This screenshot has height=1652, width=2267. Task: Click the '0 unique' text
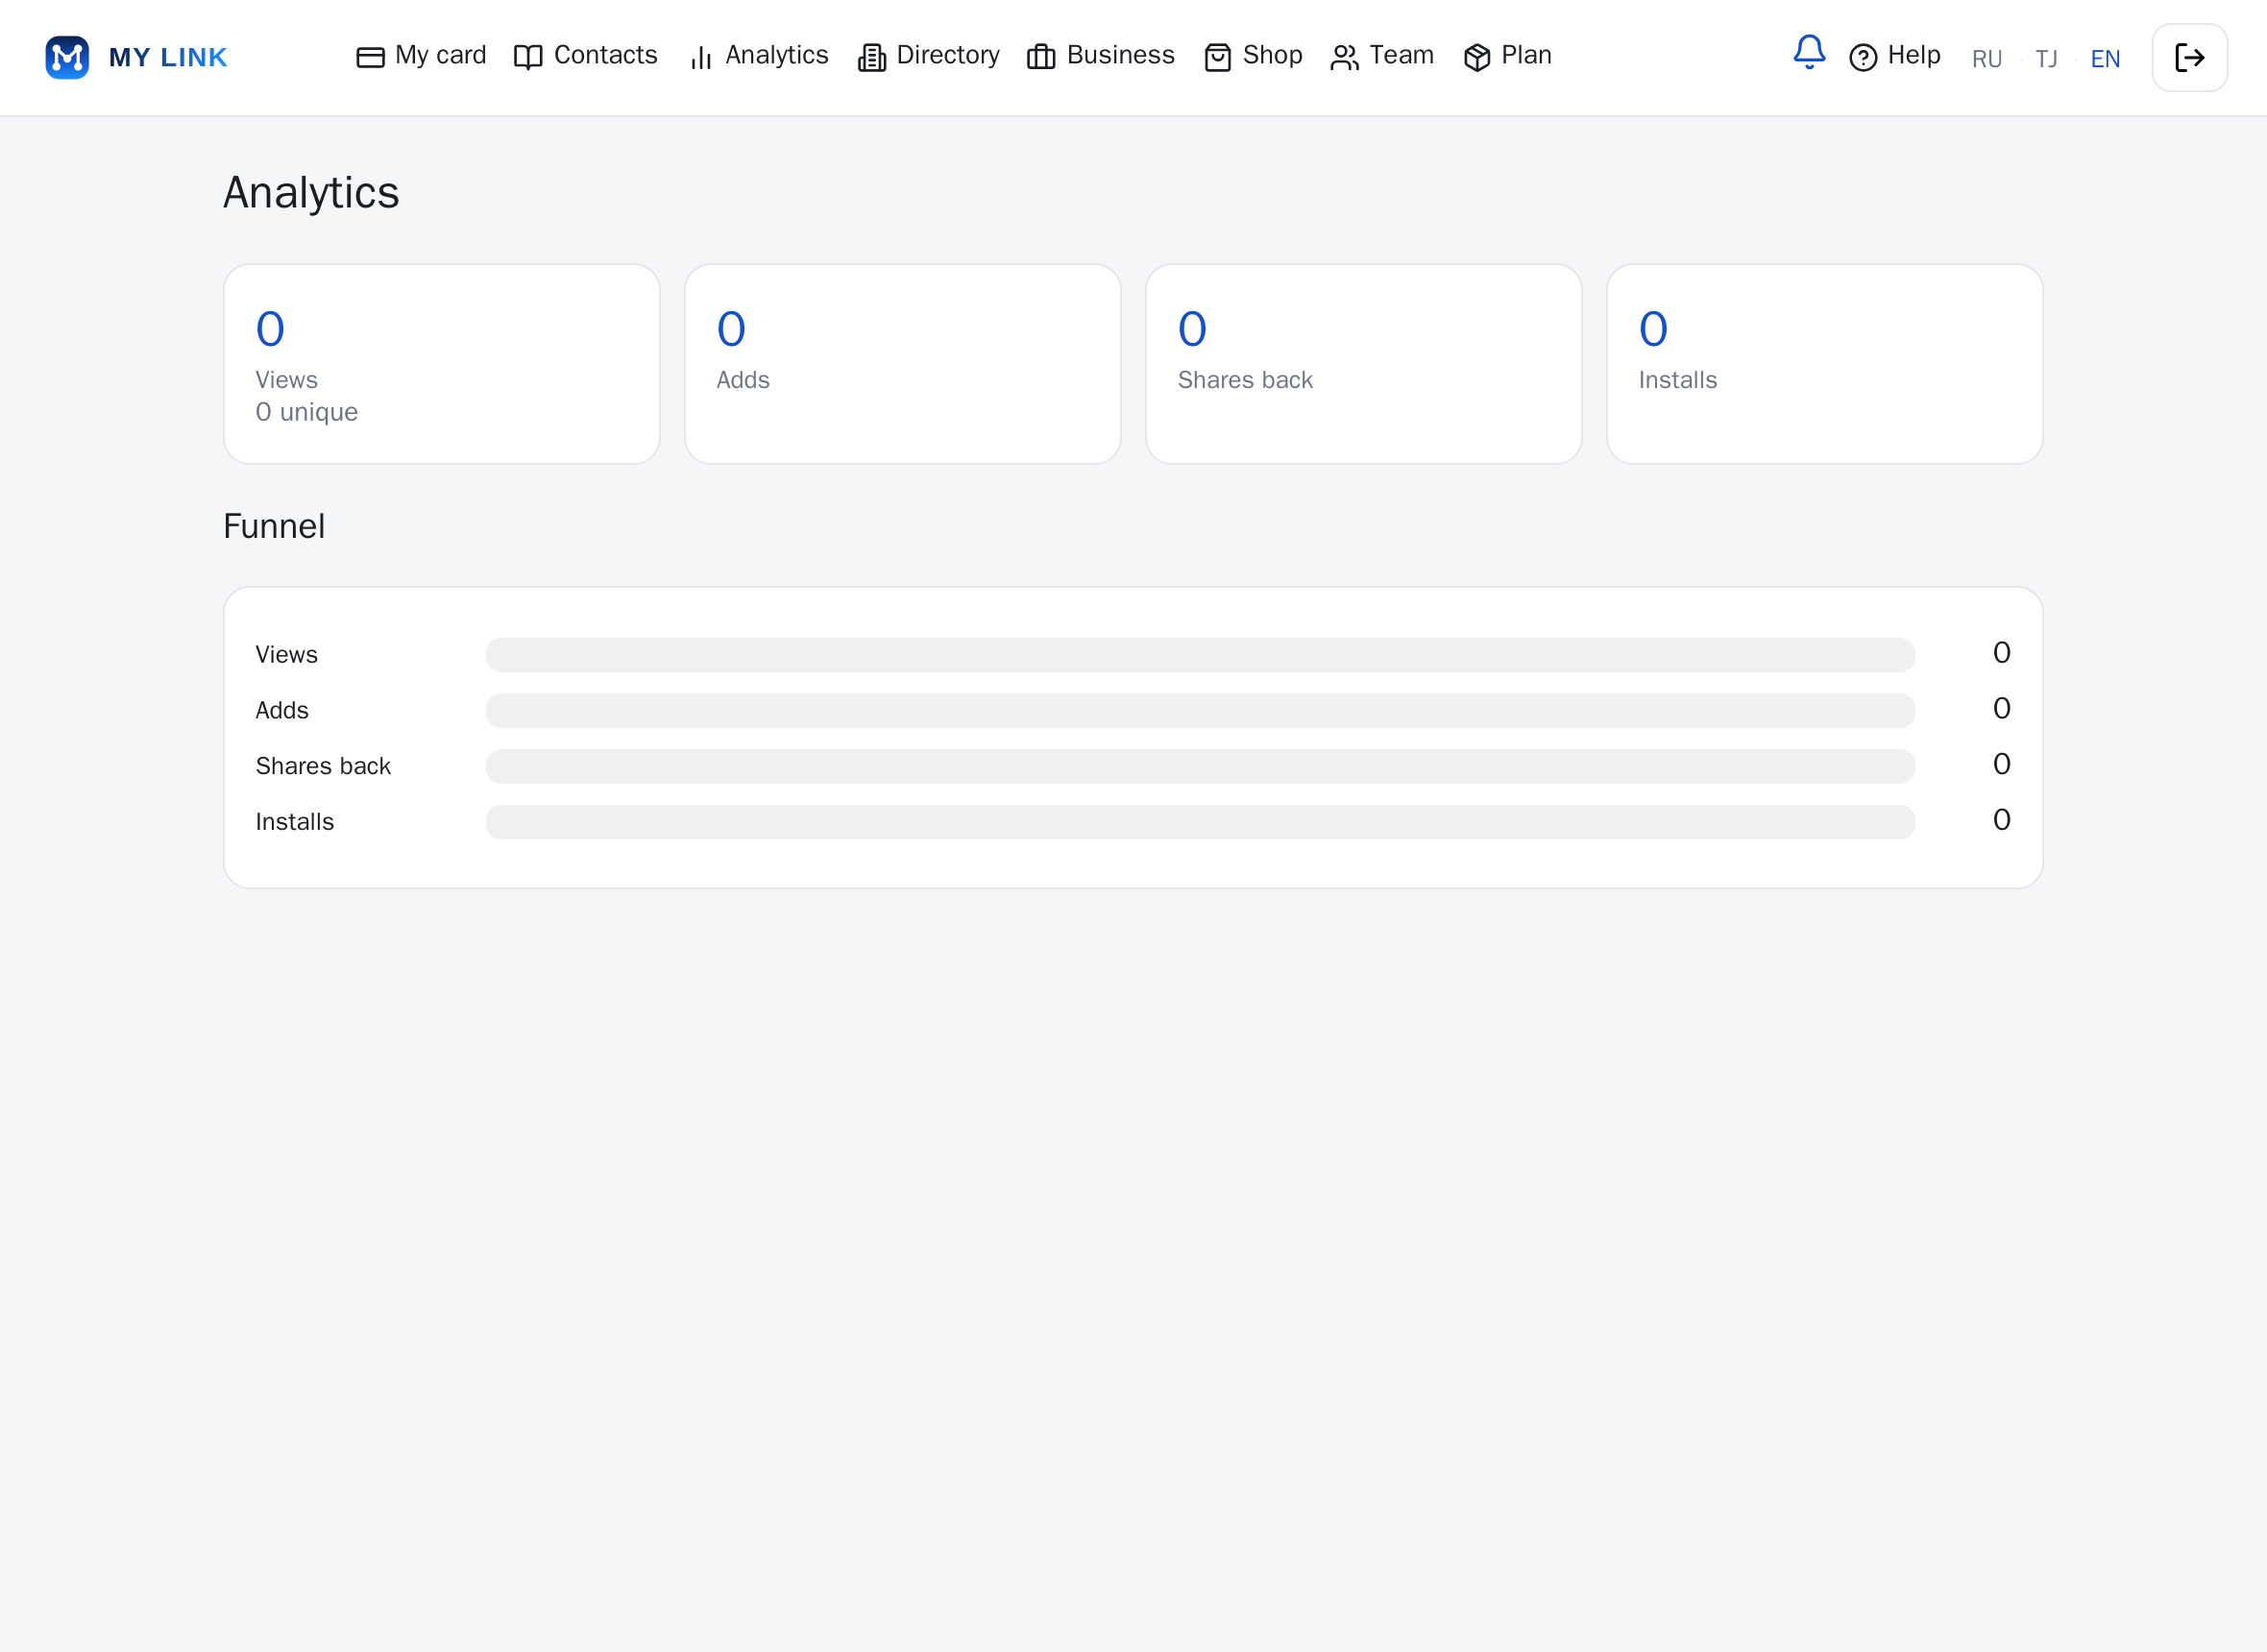[x=307, y=412]
